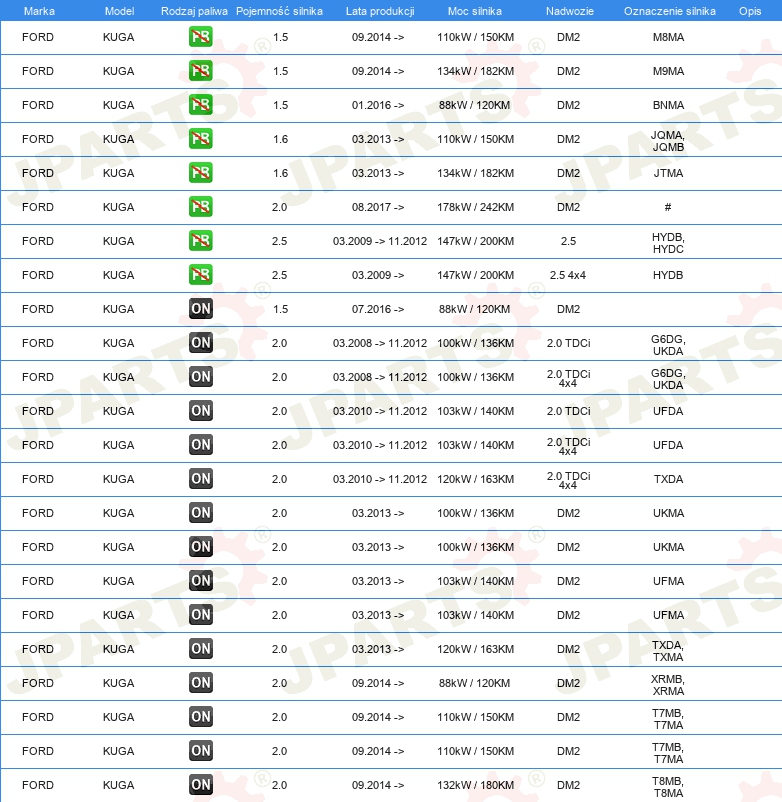Click the ON diesel icon in the 07.2016 row
This screenshot has height=802, width=782.
pos(200,309)
